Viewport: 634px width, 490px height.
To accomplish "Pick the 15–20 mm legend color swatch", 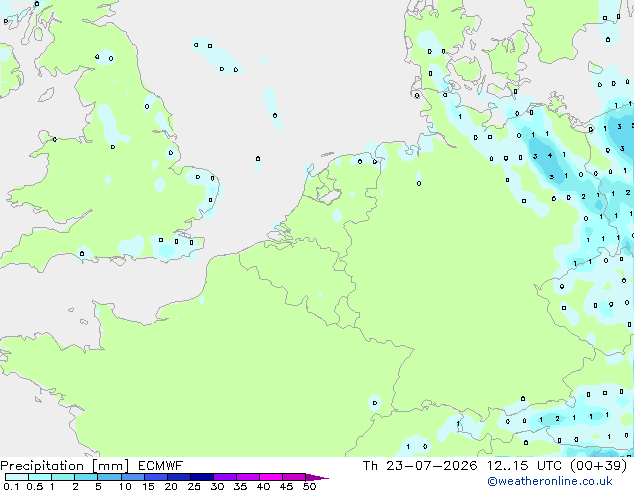I will pos(156,477).
